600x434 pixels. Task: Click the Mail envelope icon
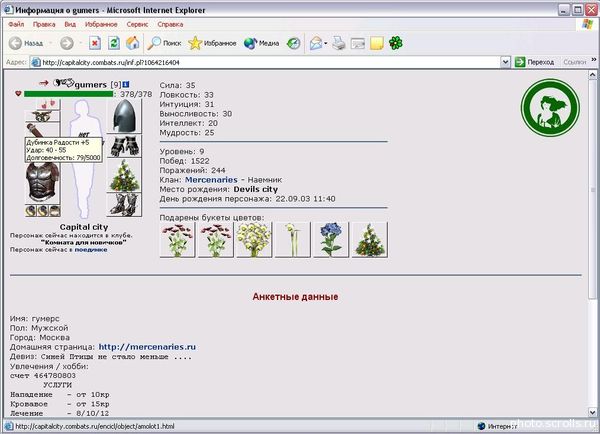click(x=316, y=43)
